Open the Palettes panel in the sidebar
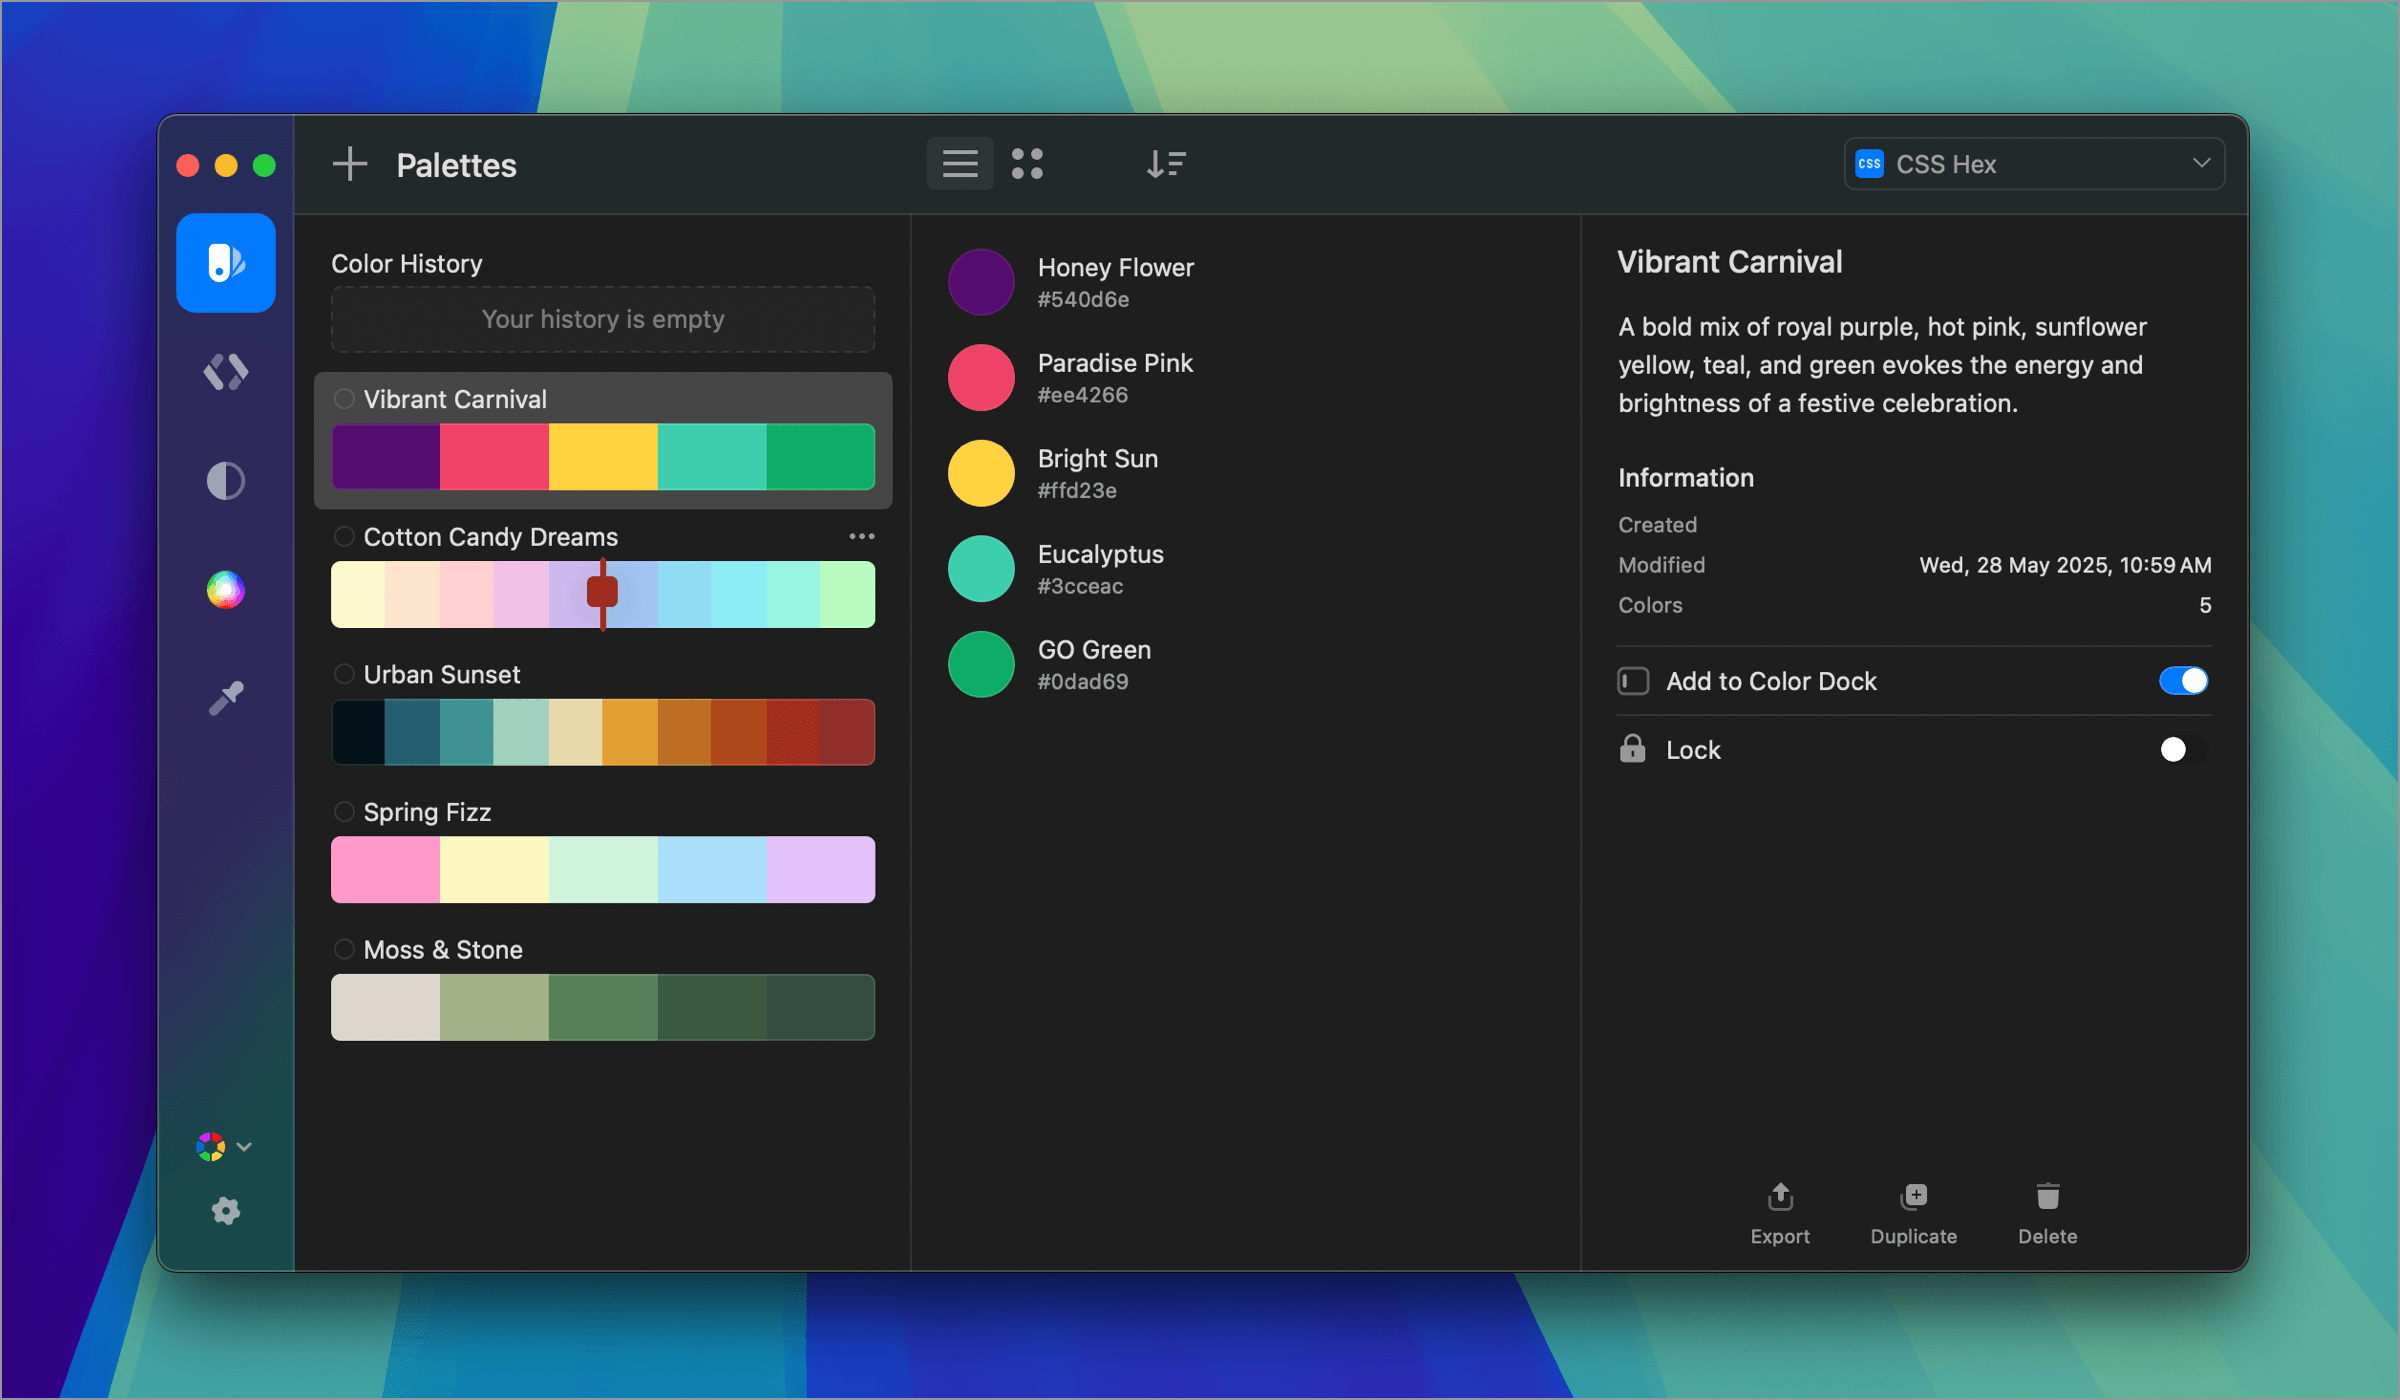Screen dimensions: 2400x1400 (225, 263)
